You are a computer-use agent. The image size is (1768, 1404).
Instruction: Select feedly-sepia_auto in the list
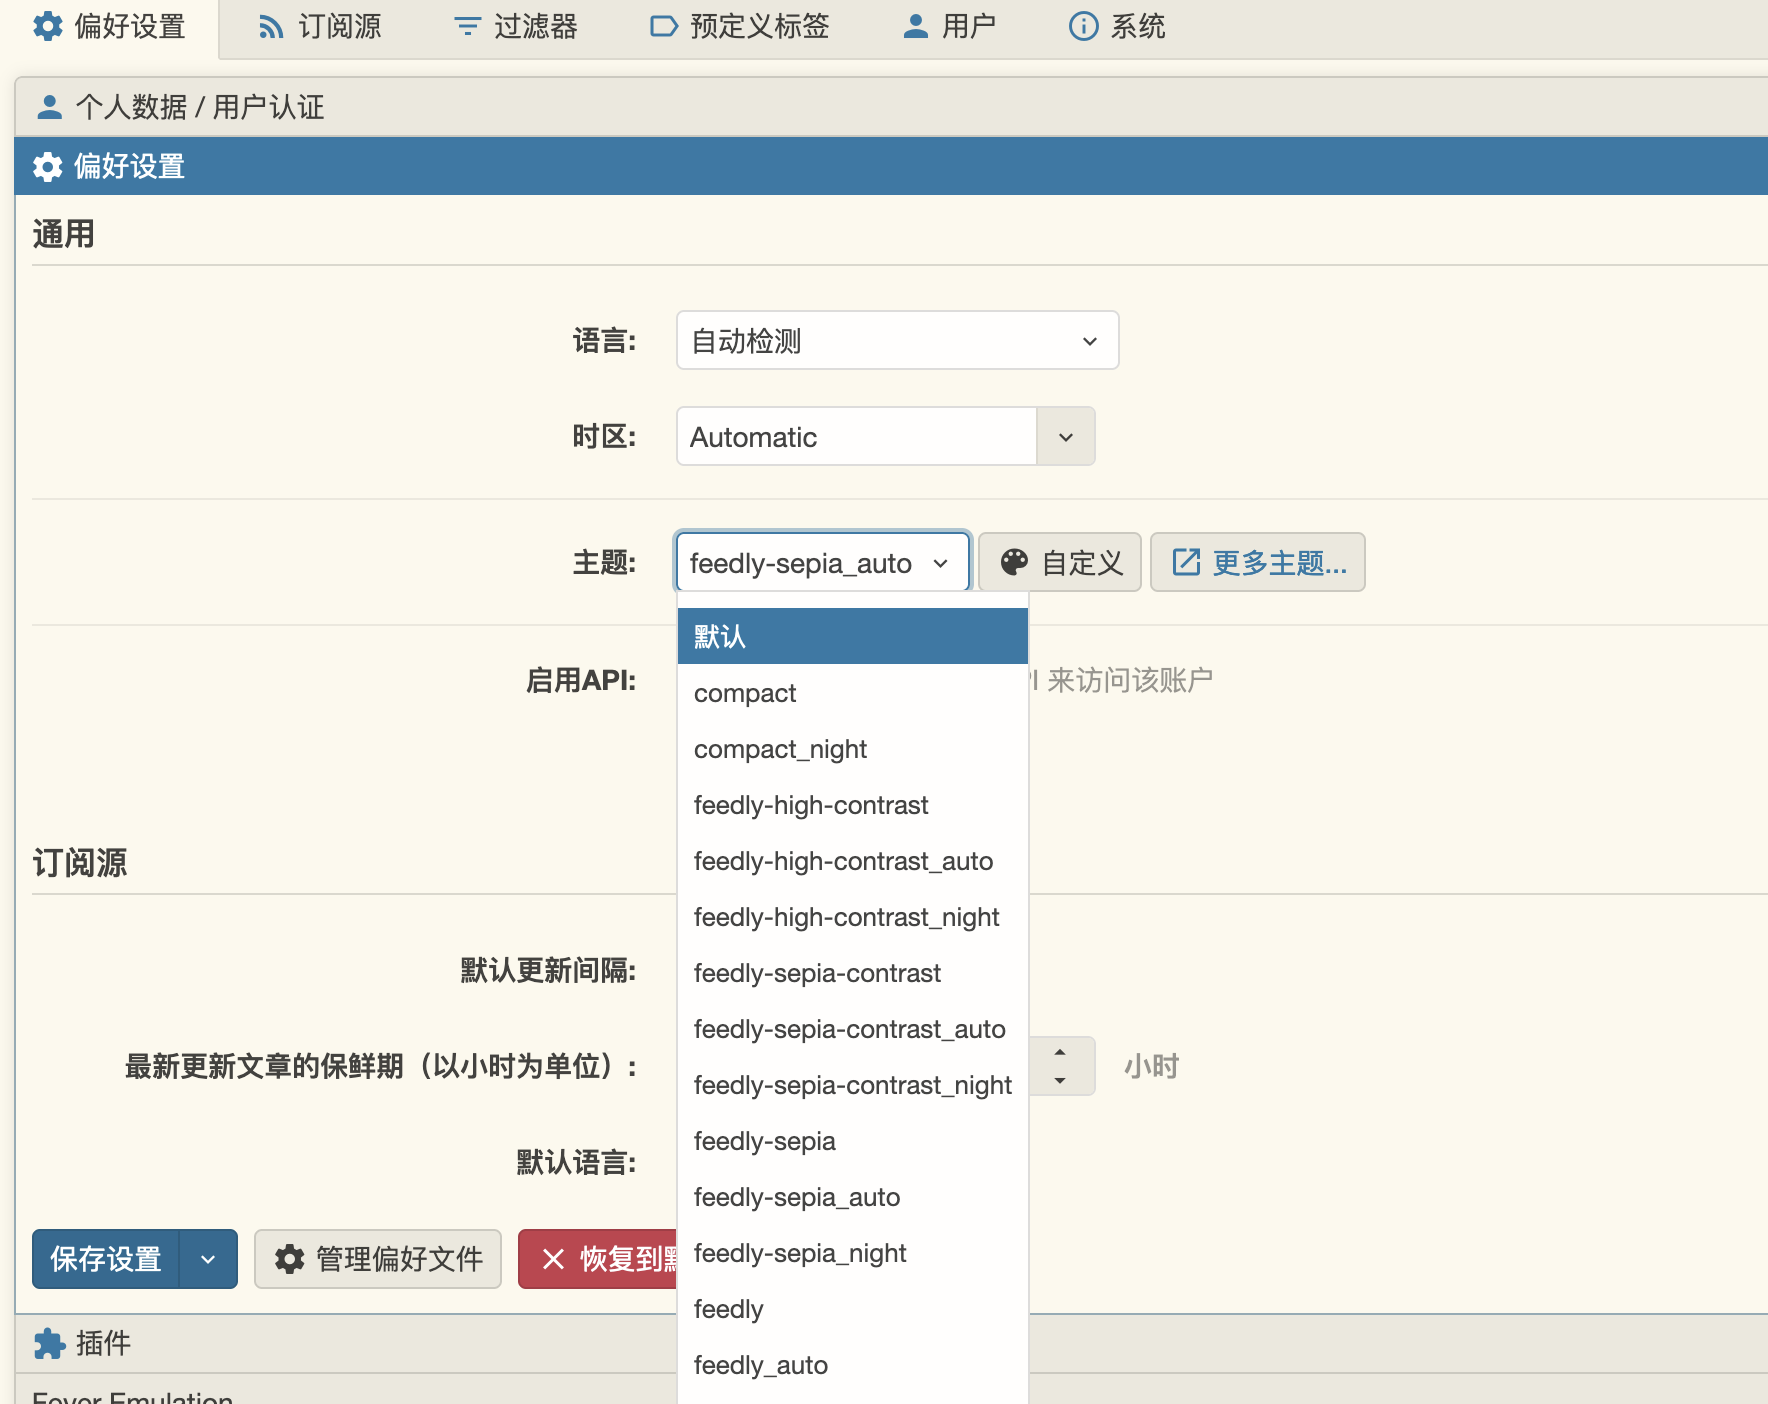click(x=853, y=1197)
